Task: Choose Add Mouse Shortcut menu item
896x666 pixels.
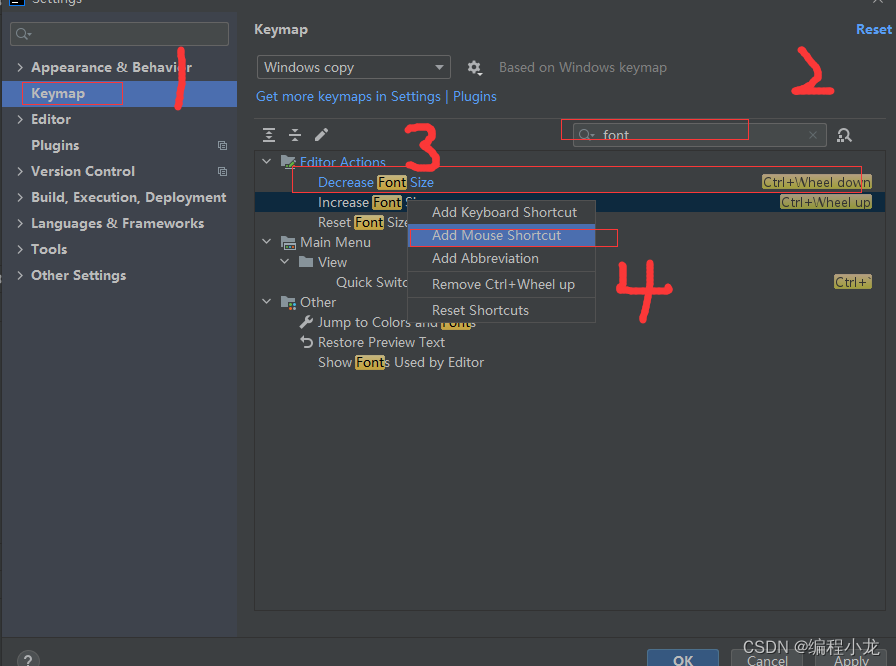Action: [x=502, y=235]
